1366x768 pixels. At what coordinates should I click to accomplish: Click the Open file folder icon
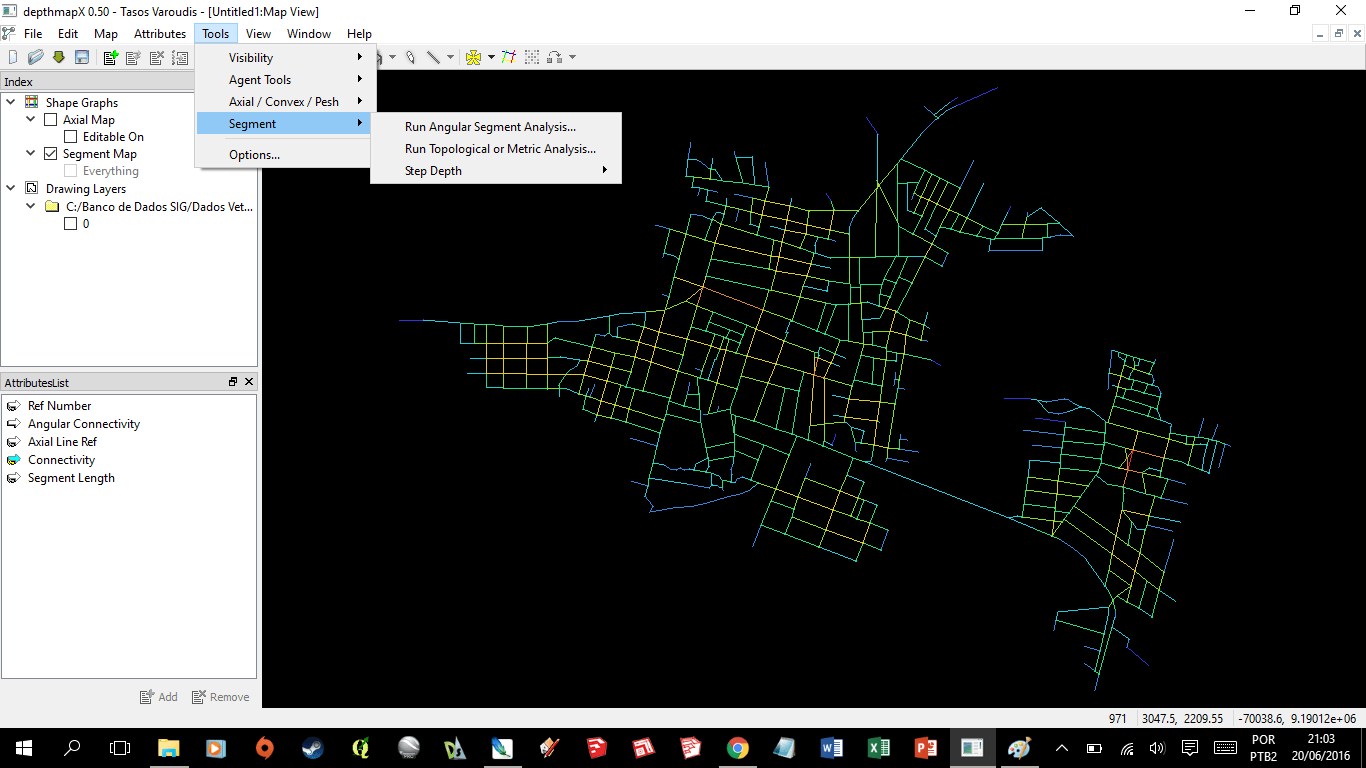coord(35,57)
